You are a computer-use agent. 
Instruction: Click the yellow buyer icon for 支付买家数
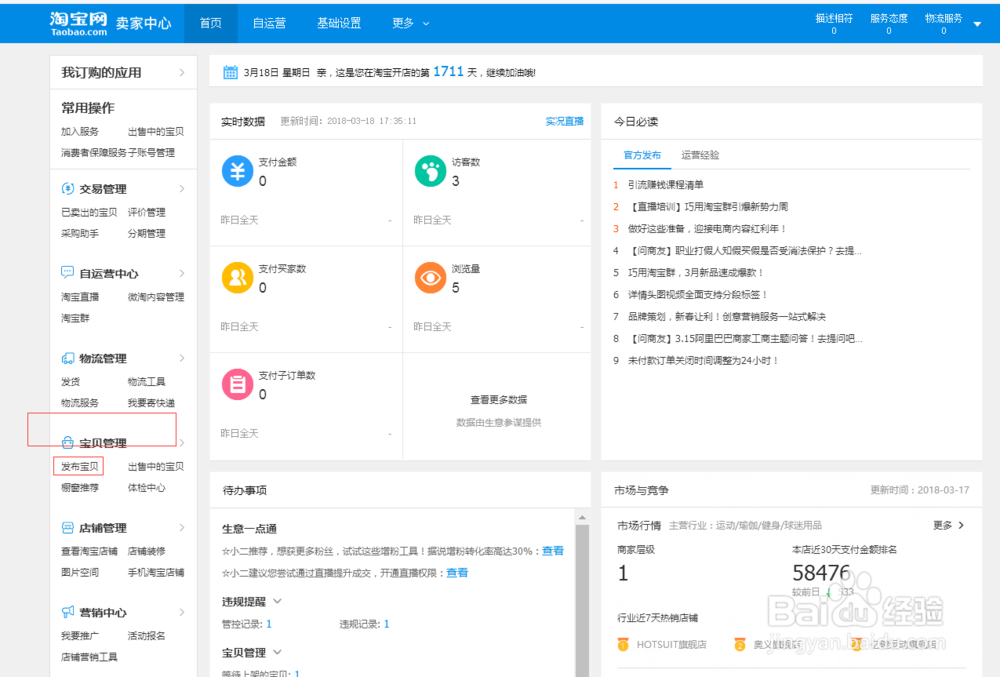point(237,278)
